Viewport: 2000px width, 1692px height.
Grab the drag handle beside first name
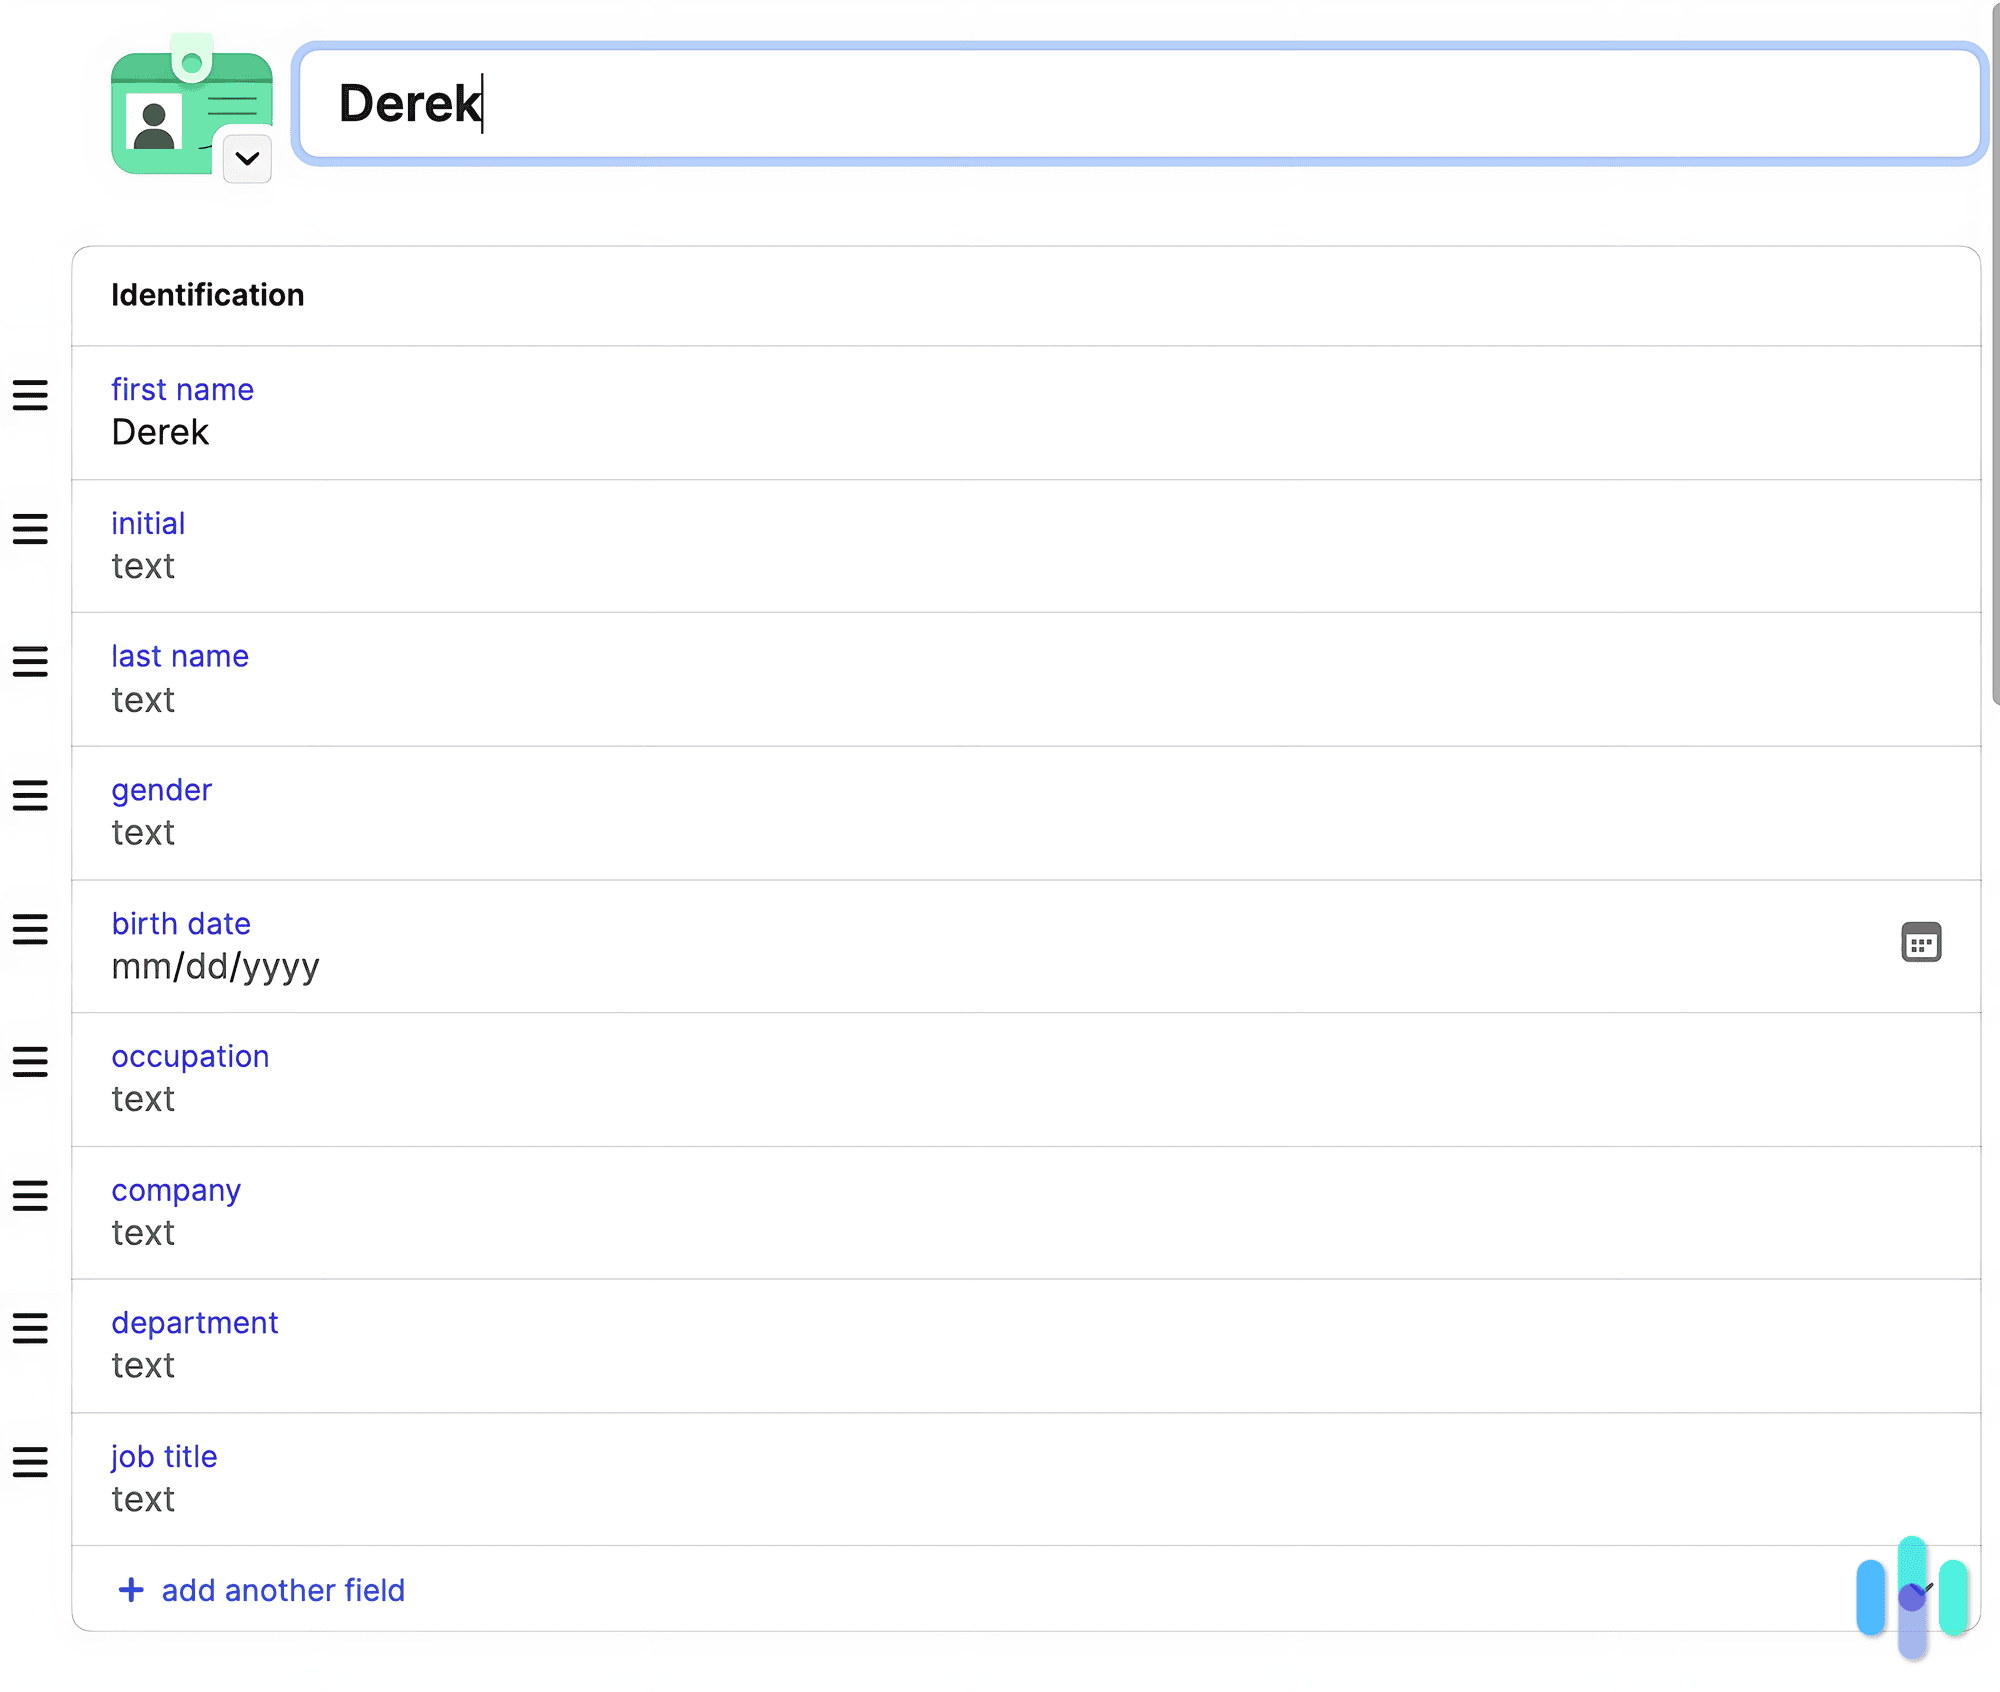click(x=30, y=395)
